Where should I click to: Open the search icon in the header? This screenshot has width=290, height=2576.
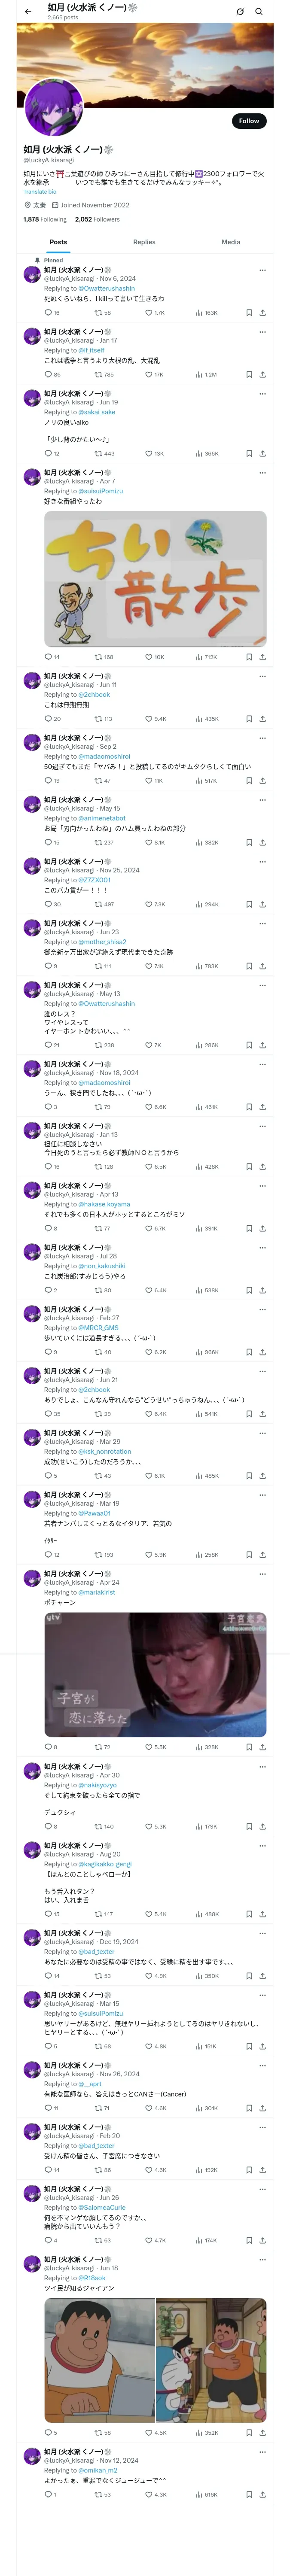(x=259, y=12)
